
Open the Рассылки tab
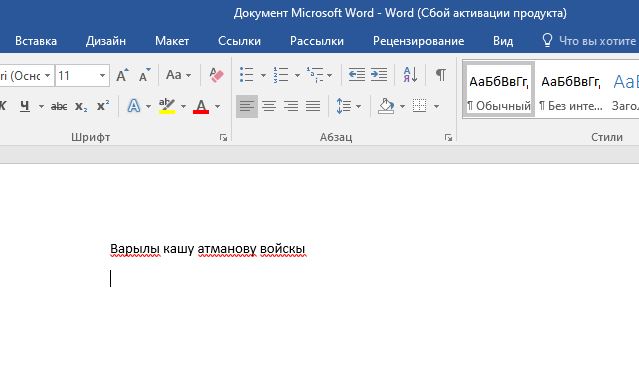point(317,41)
